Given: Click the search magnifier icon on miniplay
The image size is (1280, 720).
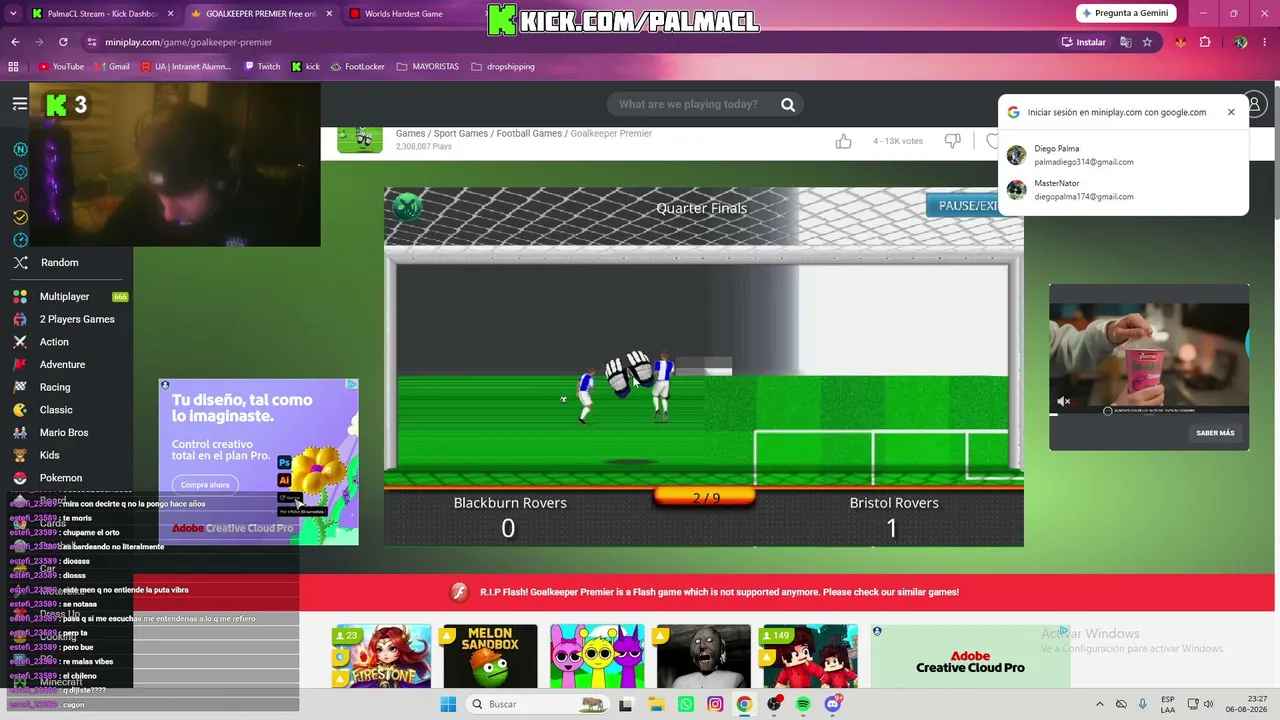Looking at the screenshot, I should click(788, 104).
